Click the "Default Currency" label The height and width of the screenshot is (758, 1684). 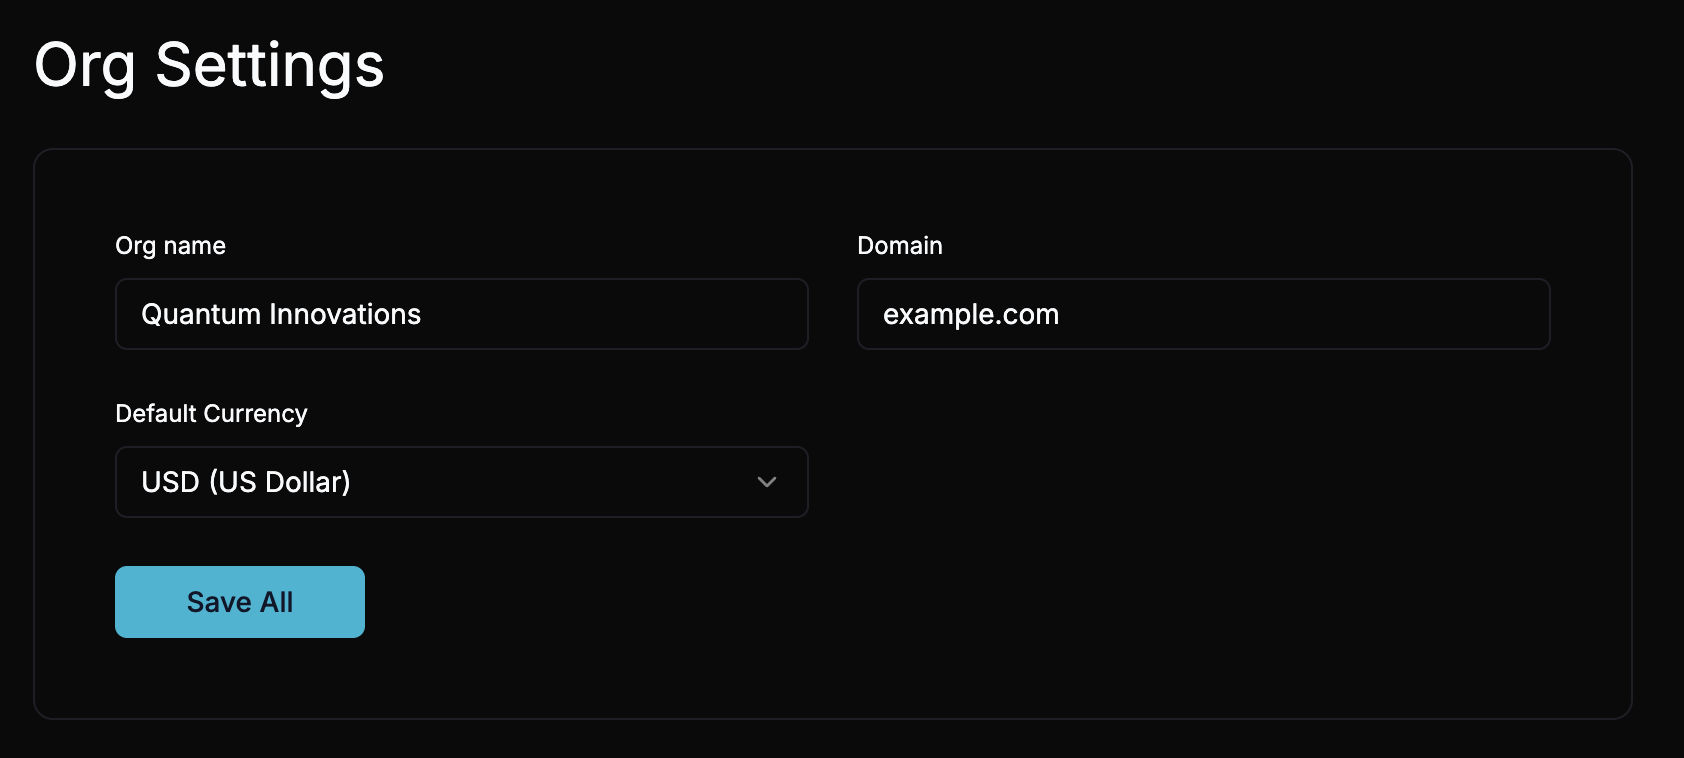click(x=211, y=414)
